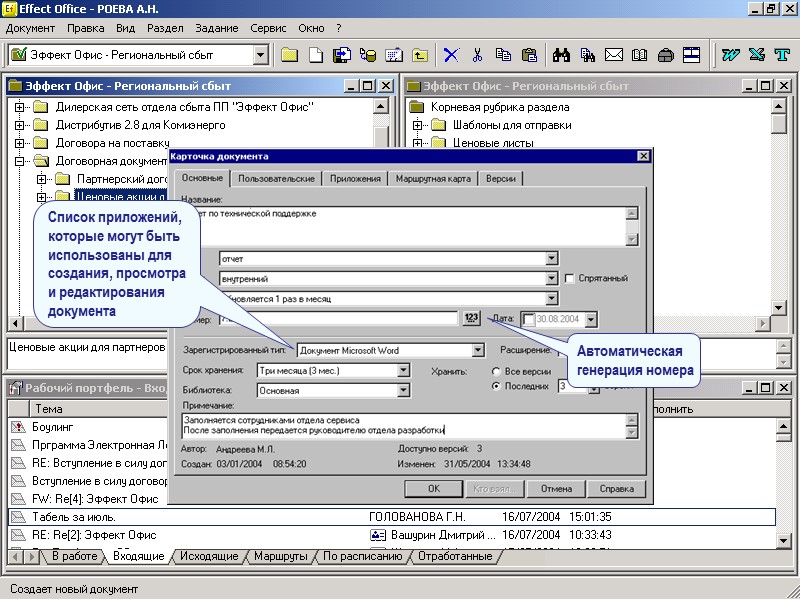Viewport: 800px width, 600px height.
Task: Collapse the Договорная документация folder
Action: pyautogui.click(x=19, y=161)
